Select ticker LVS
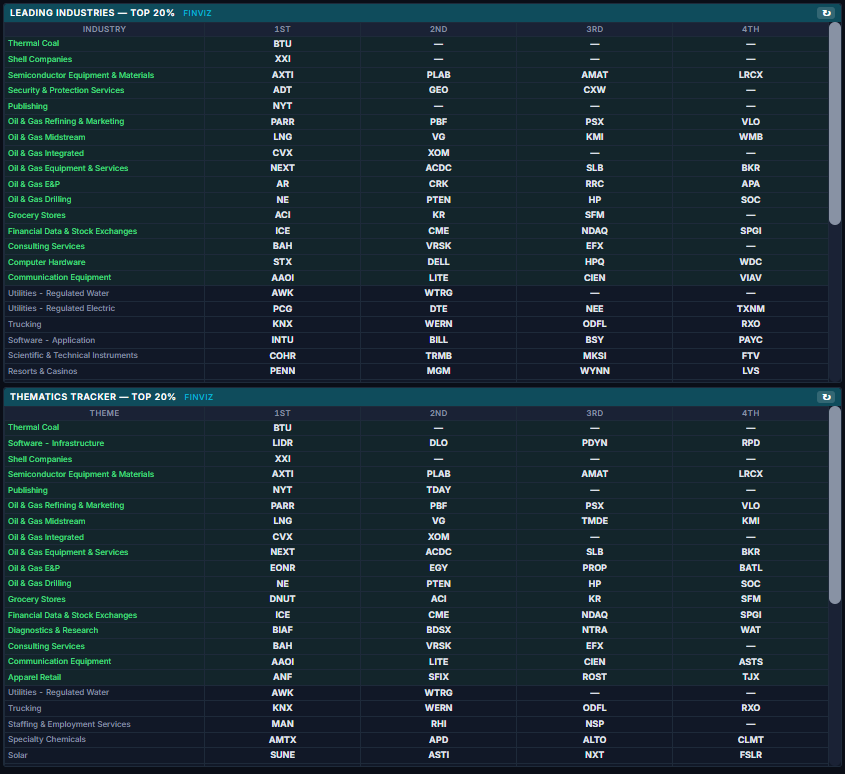Image resolution: width=845 pixels, height=774 pixels. pyautogui.click(x=751, y=371)
